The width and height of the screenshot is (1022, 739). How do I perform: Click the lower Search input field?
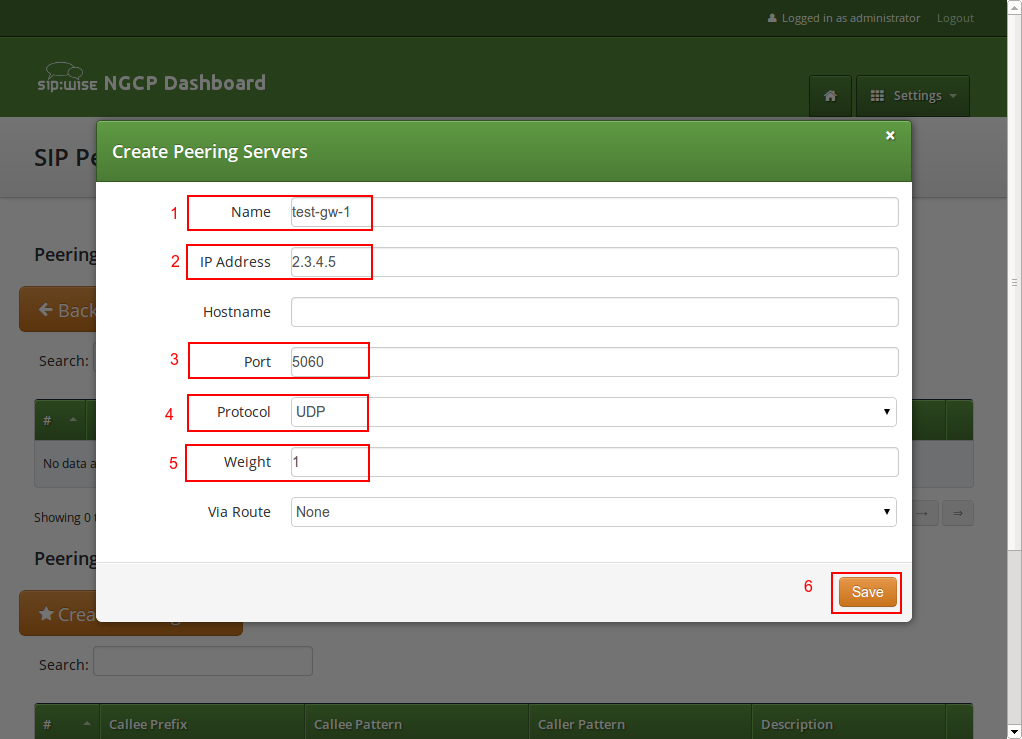pyautogui.click(x=203, y=661)
